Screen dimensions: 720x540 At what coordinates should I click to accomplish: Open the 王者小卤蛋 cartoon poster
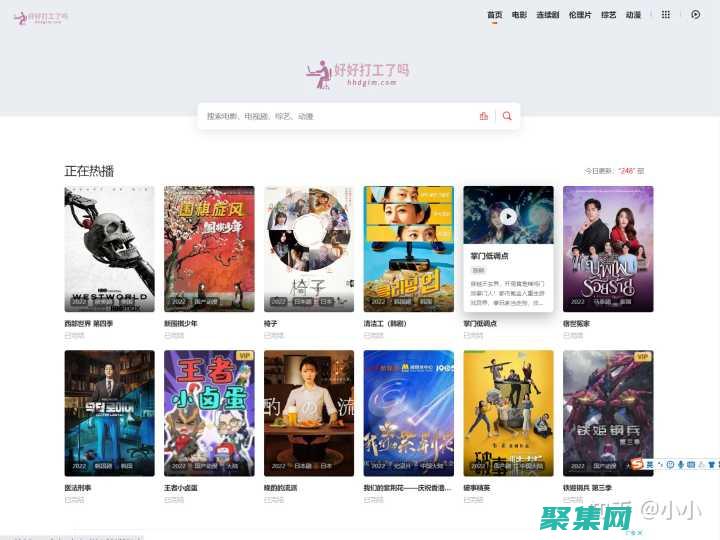point(209,413)
